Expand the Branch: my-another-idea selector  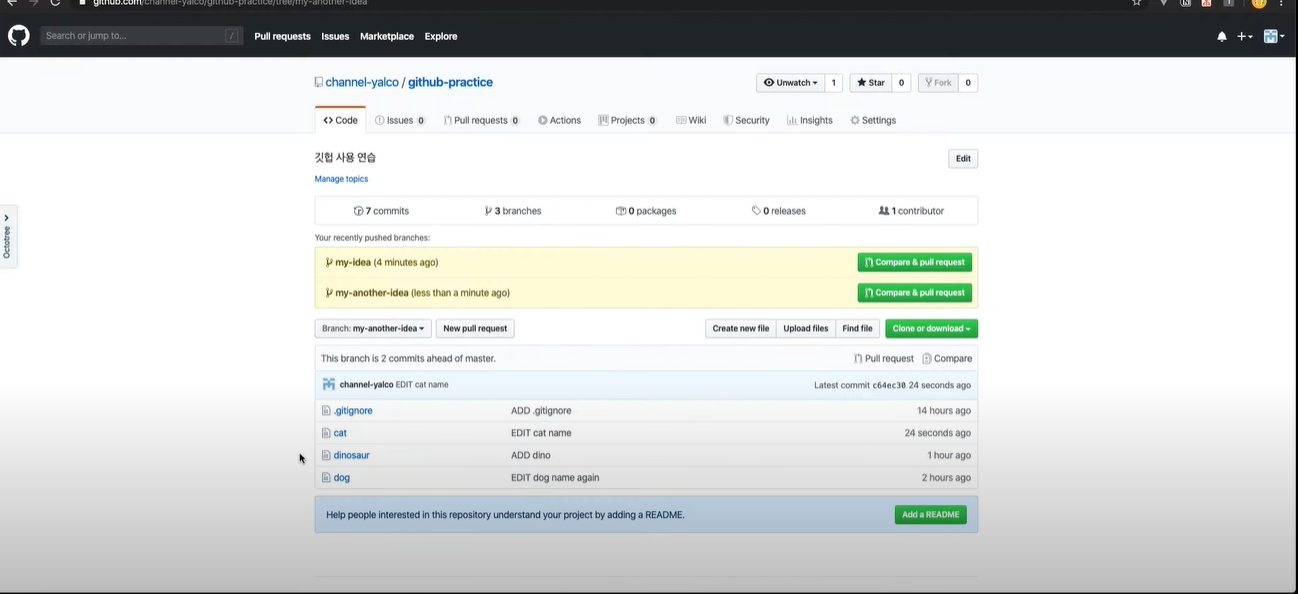point(373,328)
